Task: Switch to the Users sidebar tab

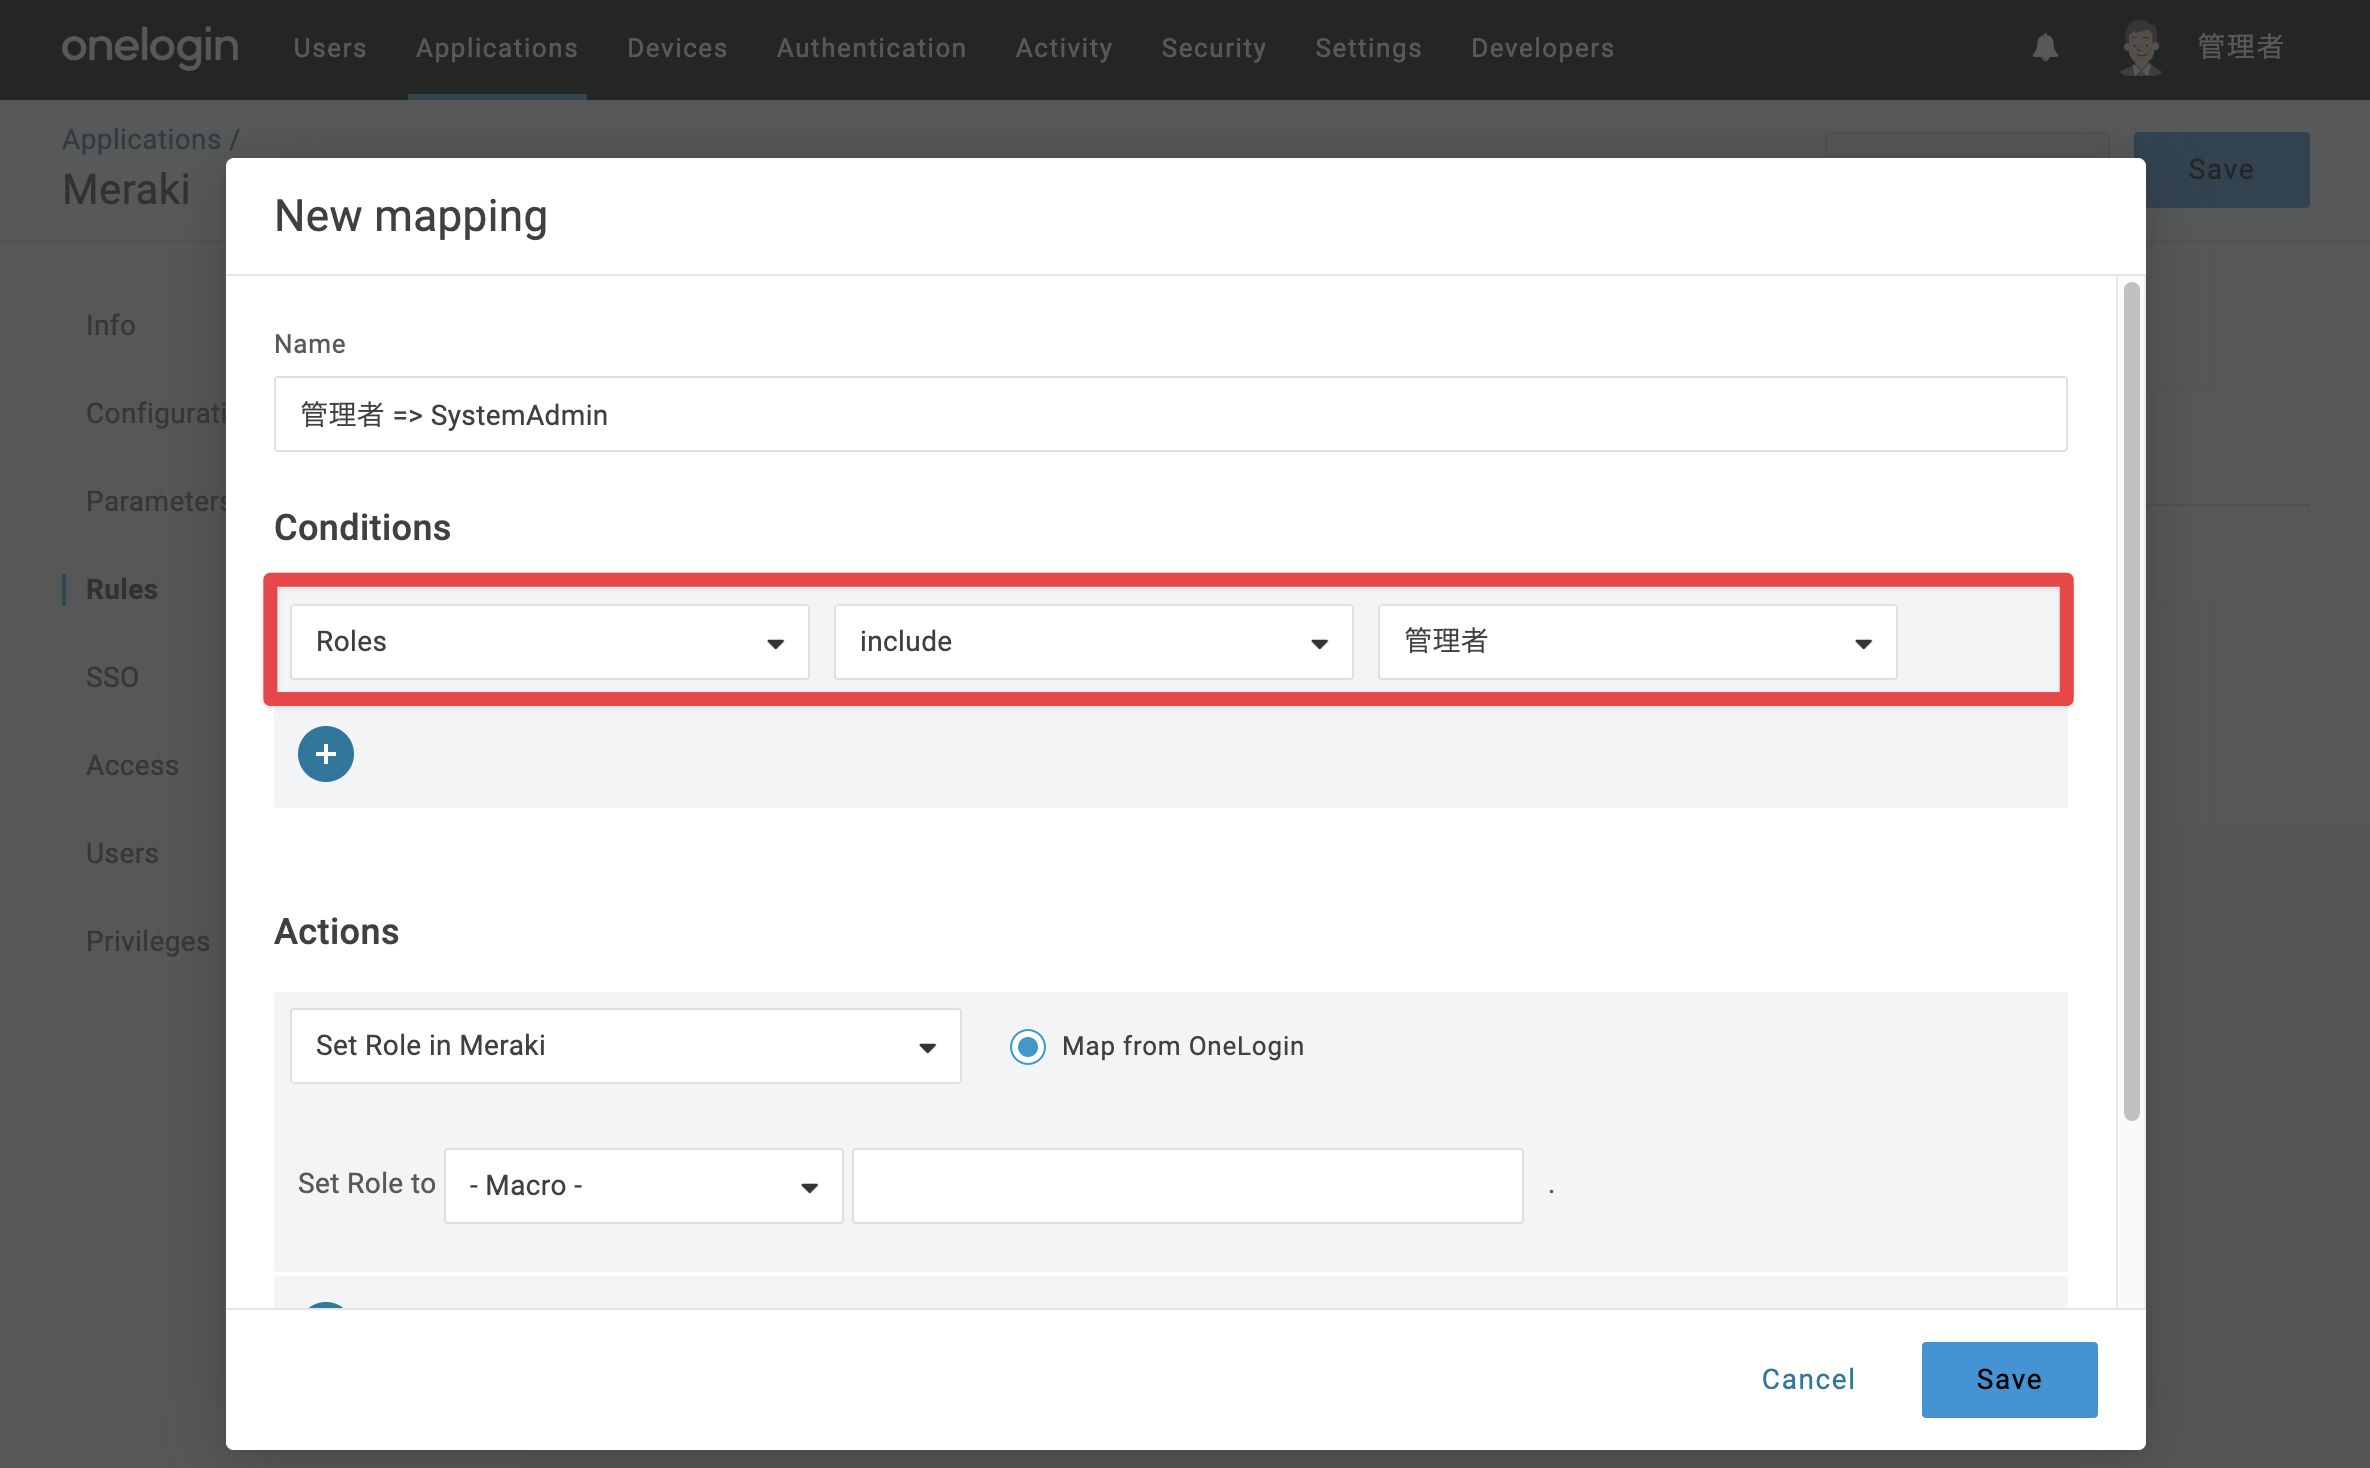Action: (x=122, y=853)
